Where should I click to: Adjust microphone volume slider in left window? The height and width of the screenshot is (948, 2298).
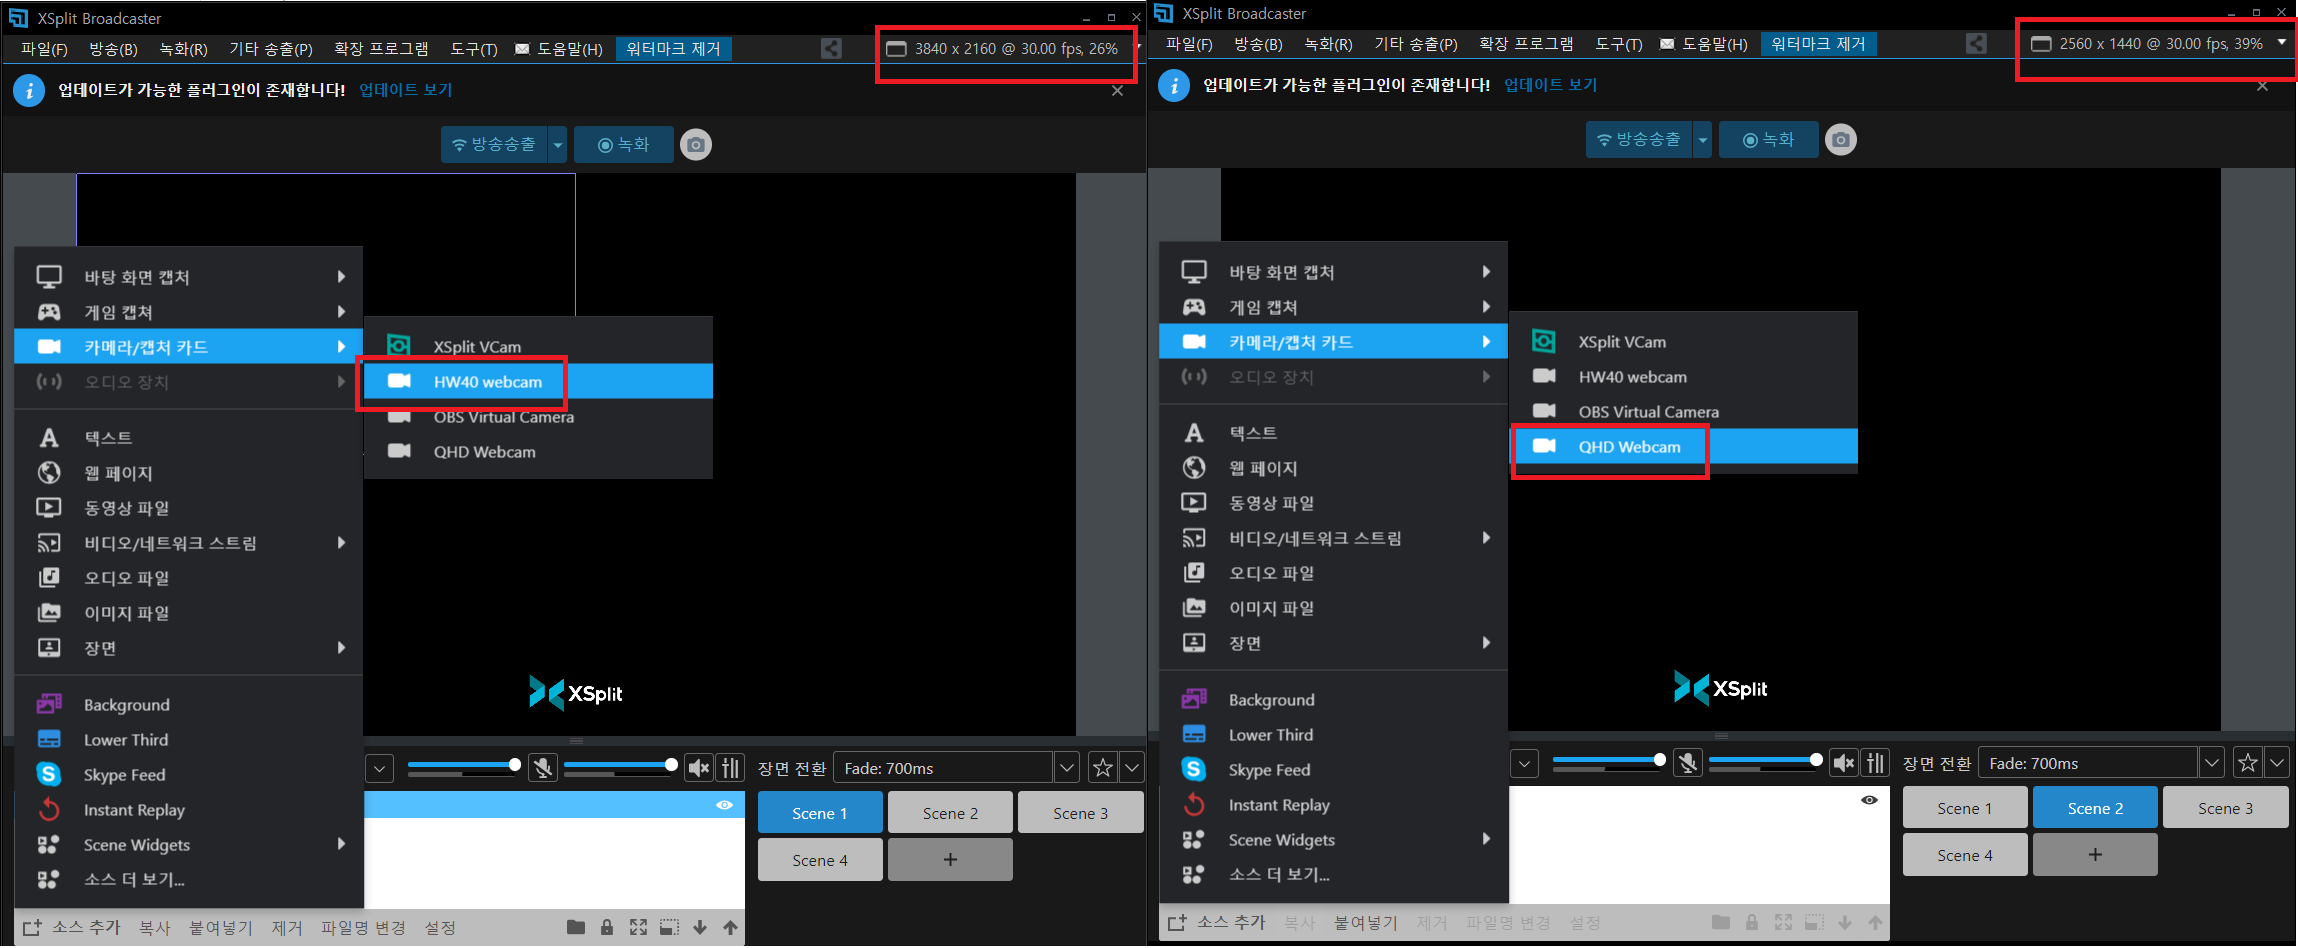[x=464, y=766]
